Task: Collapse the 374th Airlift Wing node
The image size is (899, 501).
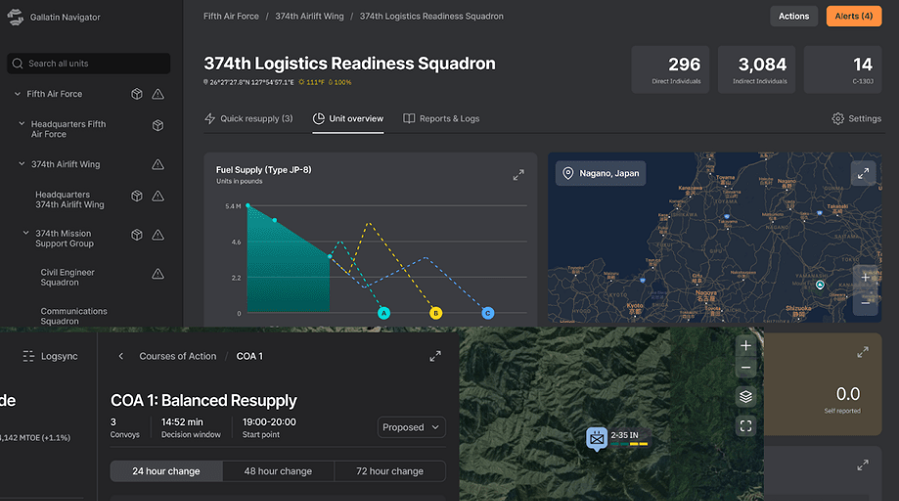Action: [22, 164]
